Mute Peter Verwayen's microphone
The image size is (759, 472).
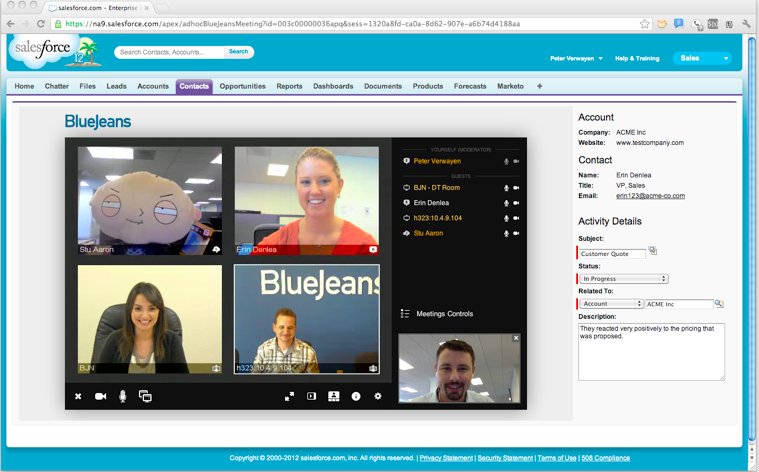(506, 161)
